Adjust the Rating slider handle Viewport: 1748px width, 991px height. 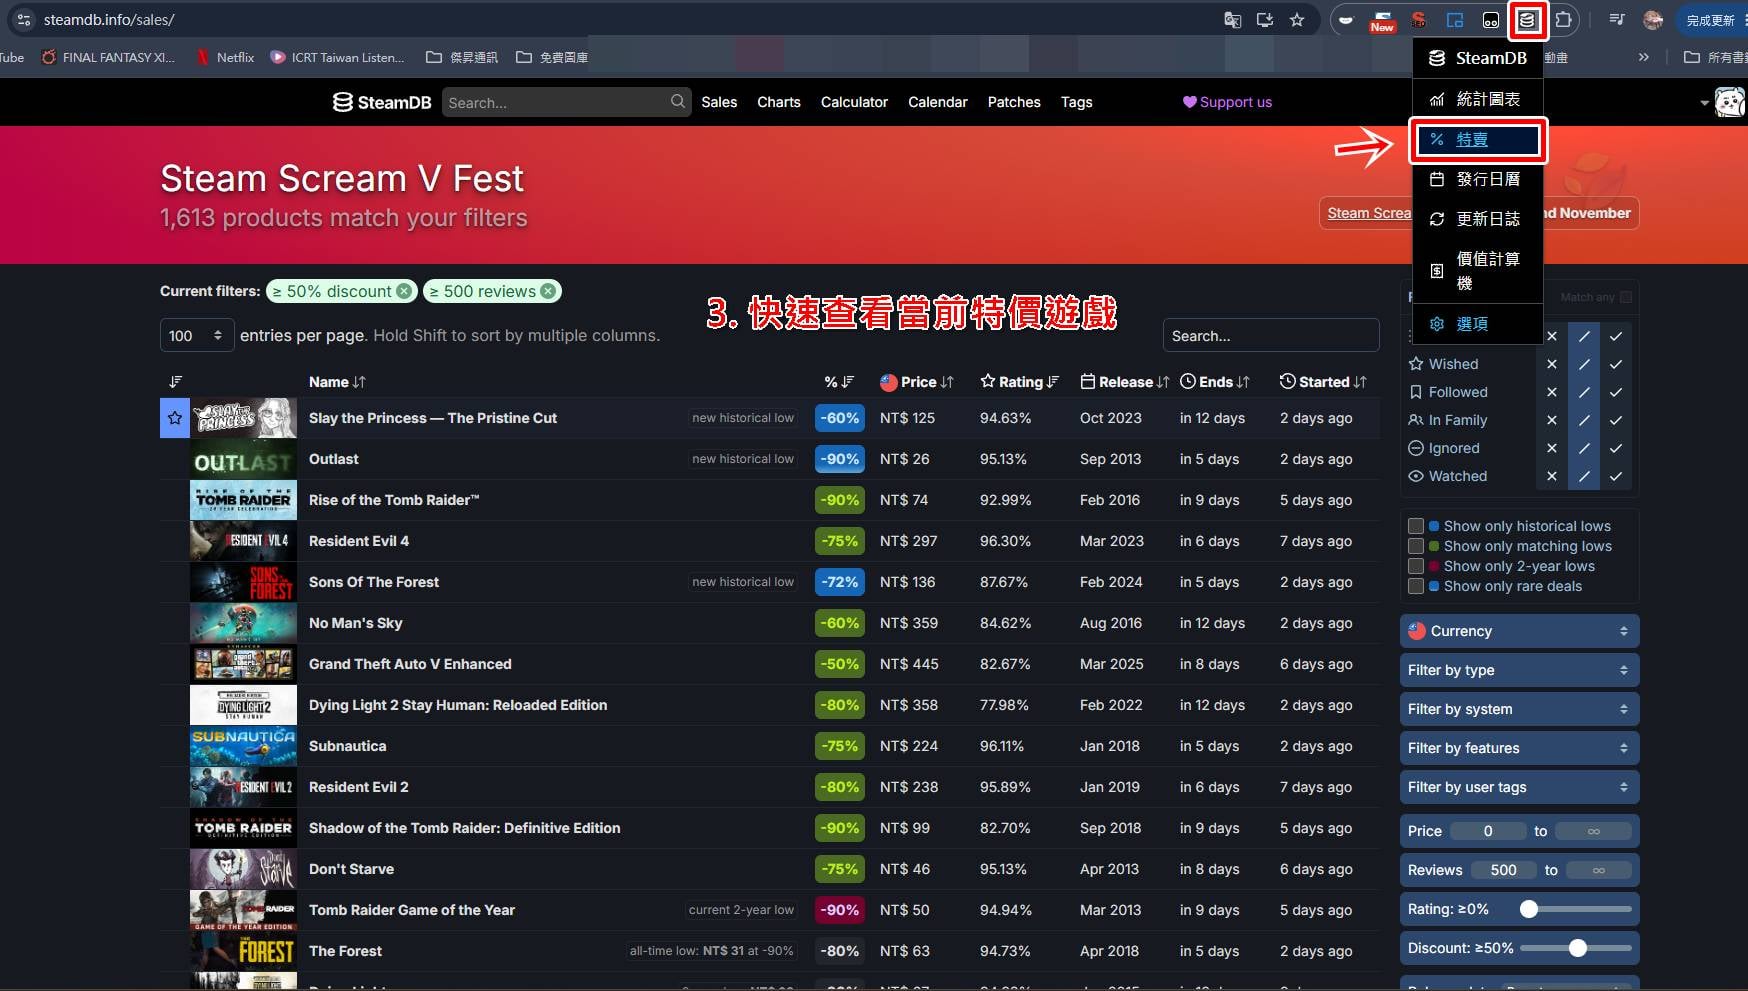(1529, 909)
